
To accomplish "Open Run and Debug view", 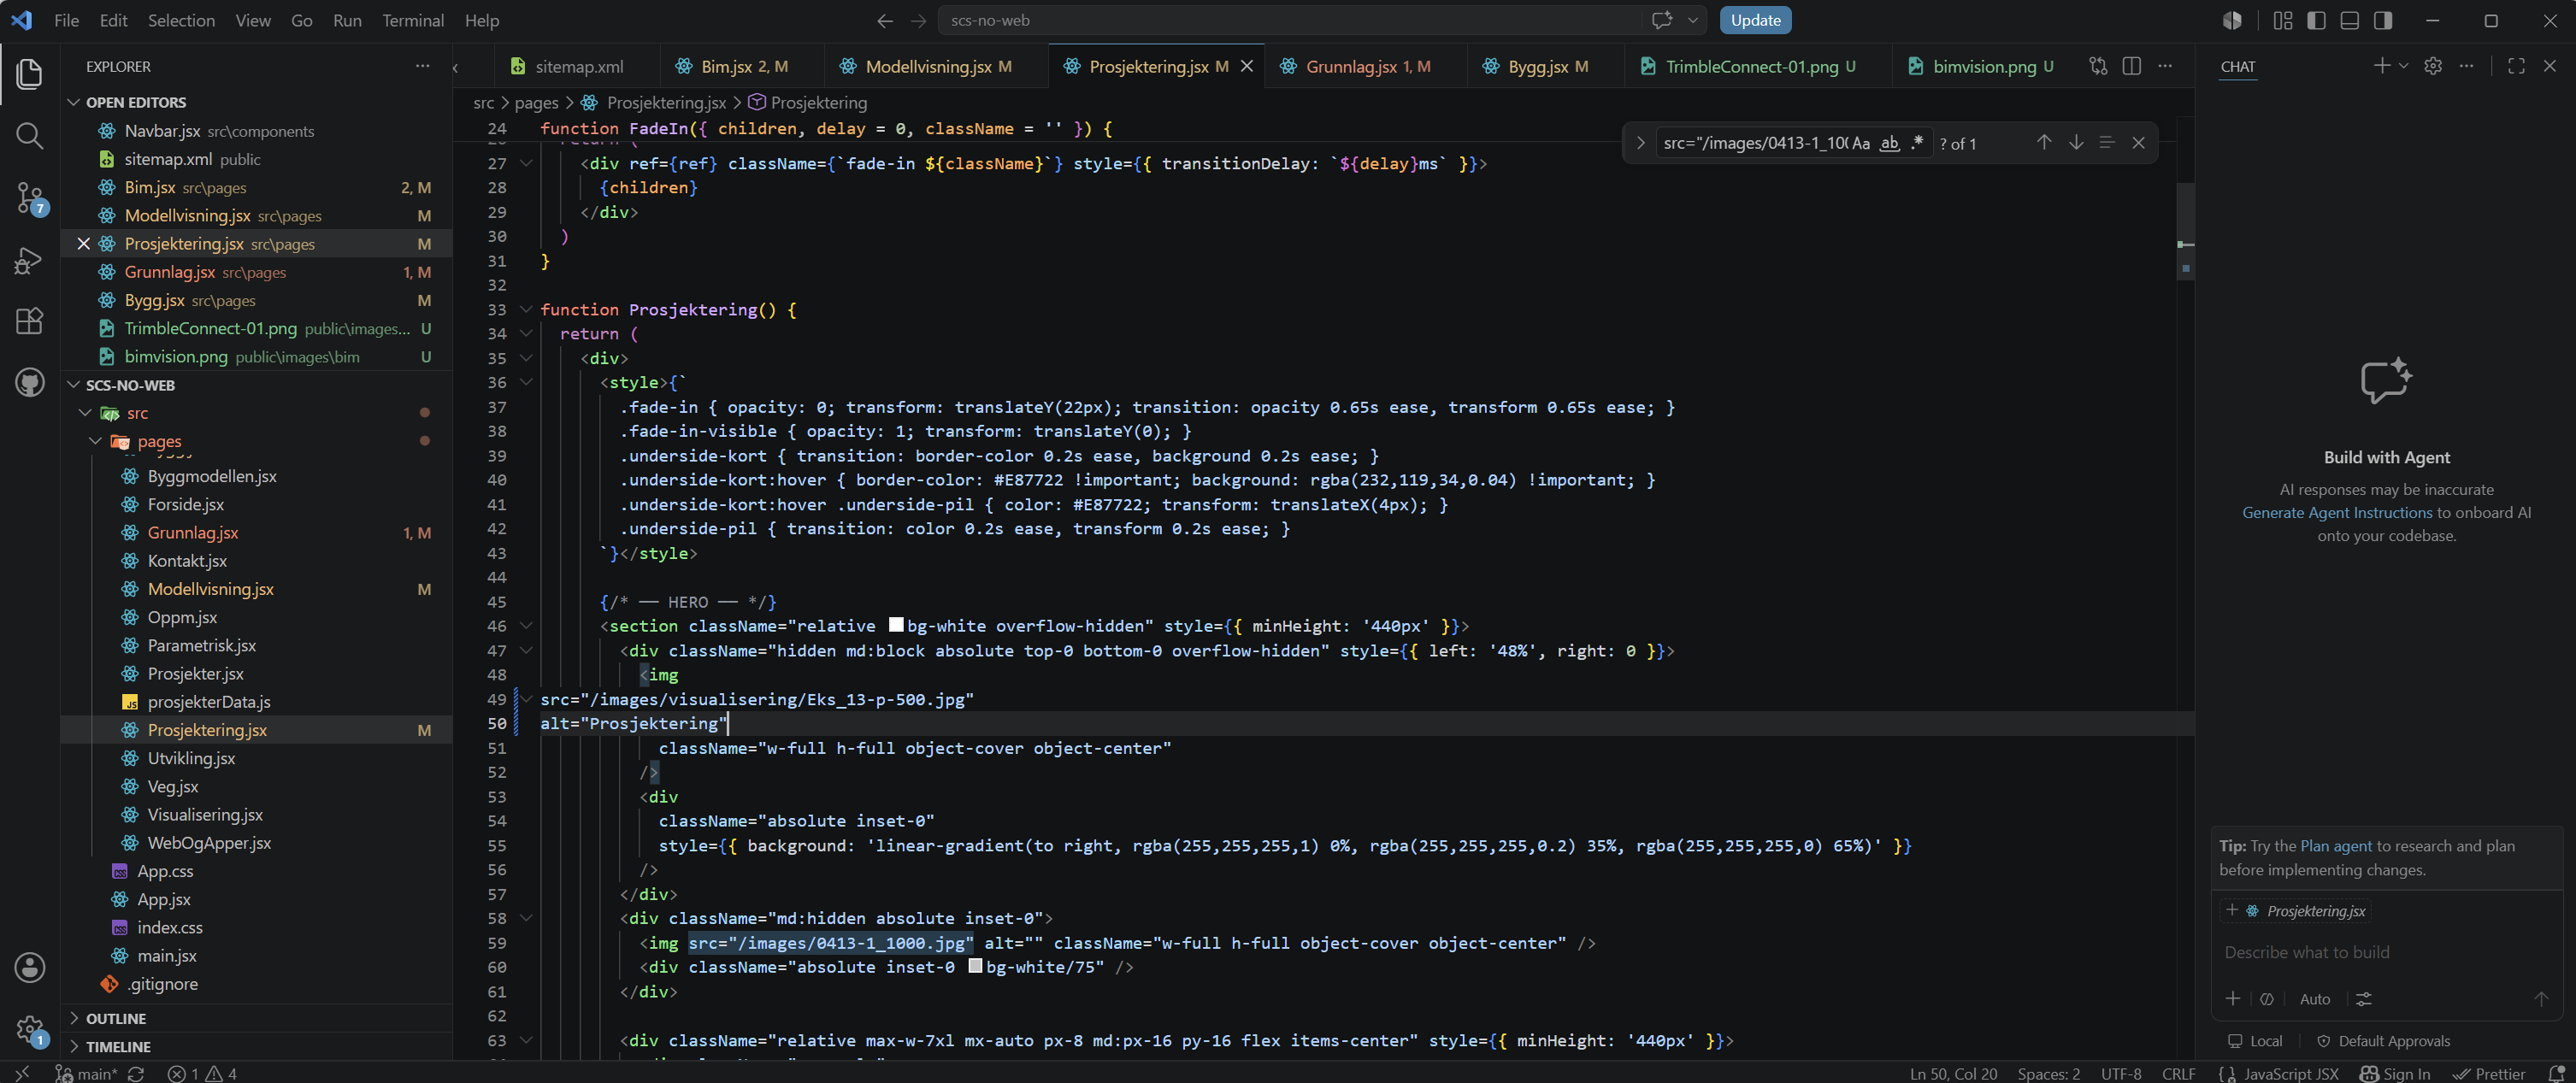I will (29, 260).
